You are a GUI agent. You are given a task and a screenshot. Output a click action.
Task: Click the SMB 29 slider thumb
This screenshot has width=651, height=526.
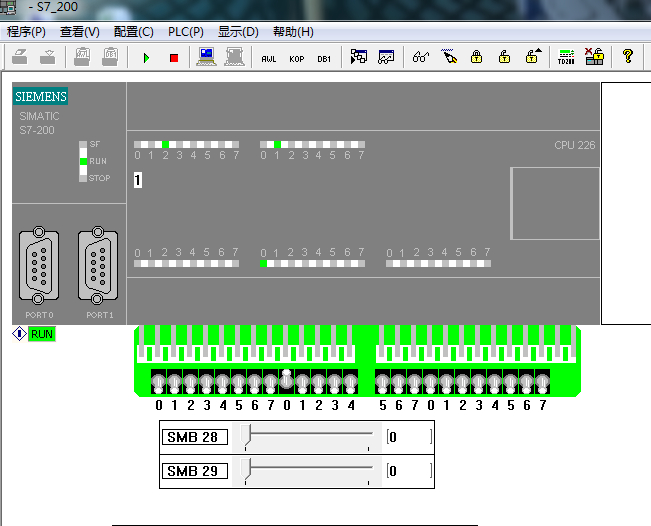[x=246, y=469]
